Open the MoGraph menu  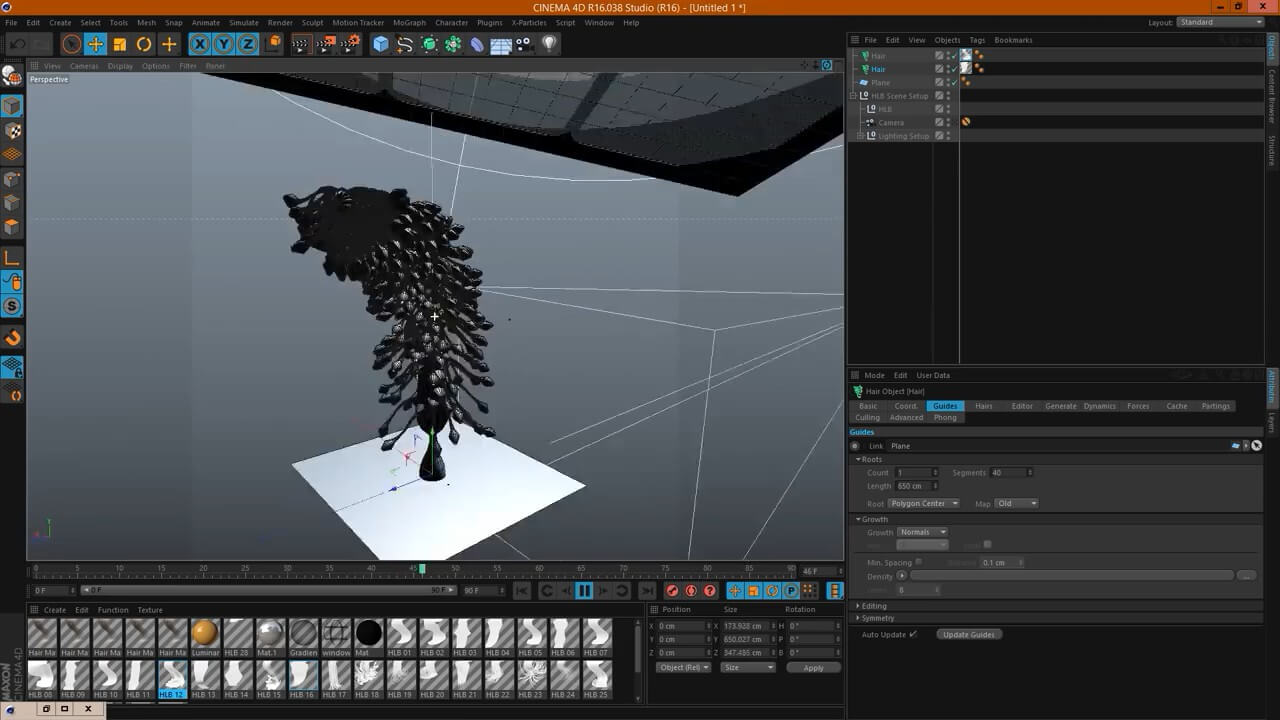tap(410, 22)
